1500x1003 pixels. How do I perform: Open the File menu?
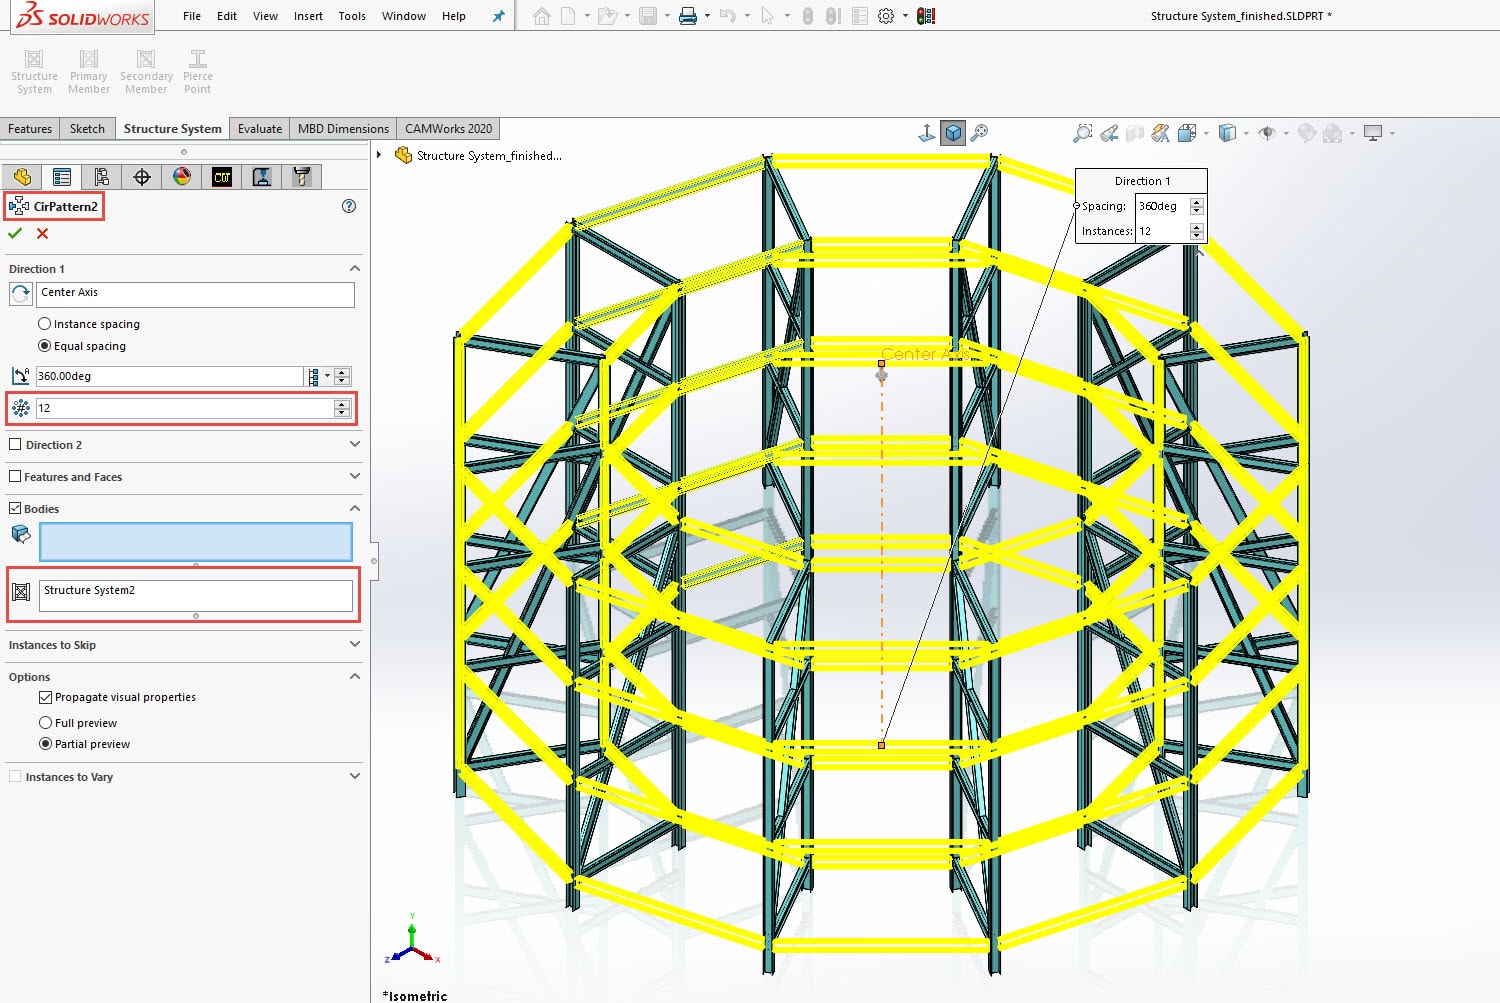click(x=192, y=16)
